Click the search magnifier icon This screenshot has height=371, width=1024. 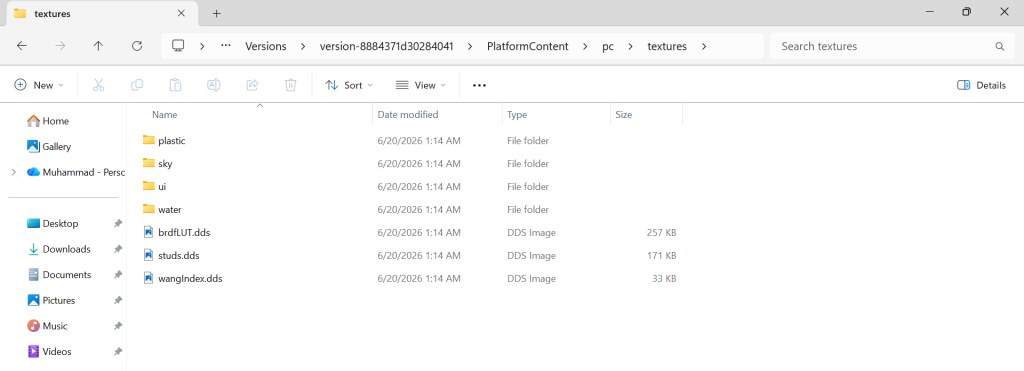[x=999, y=46]
